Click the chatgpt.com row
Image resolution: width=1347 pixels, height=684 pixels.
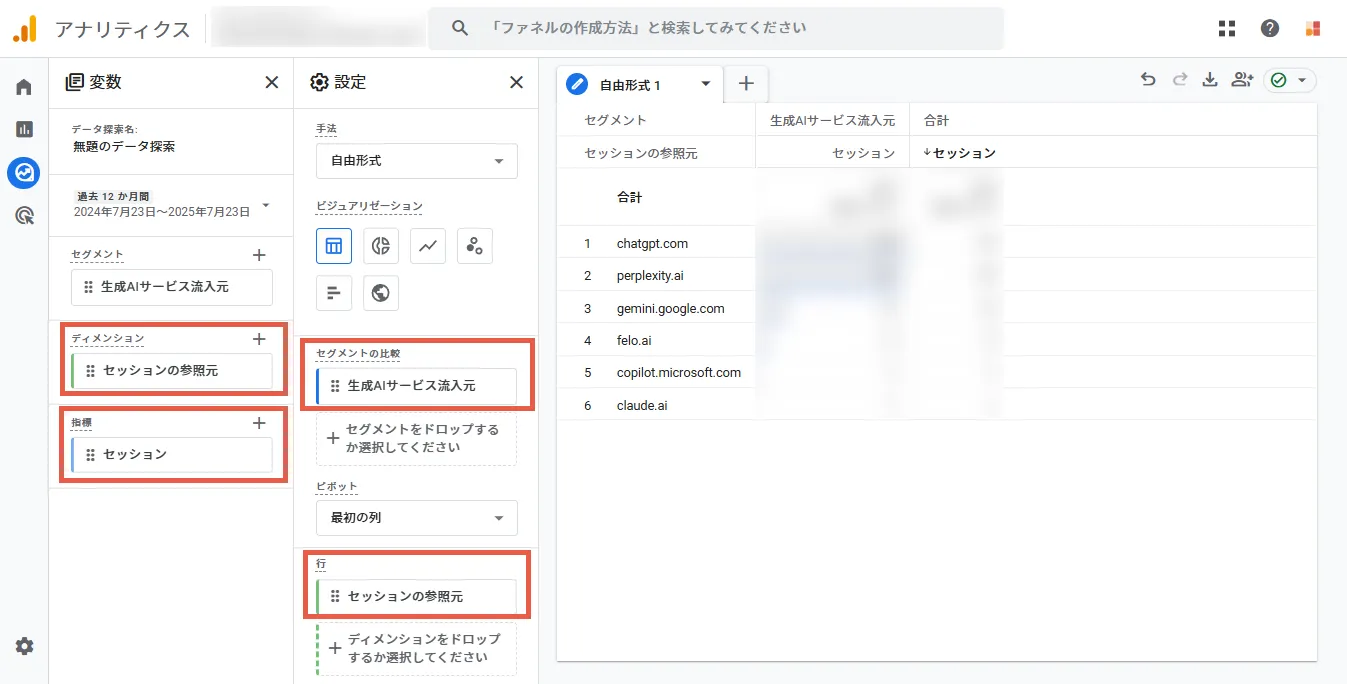[652, 243]
